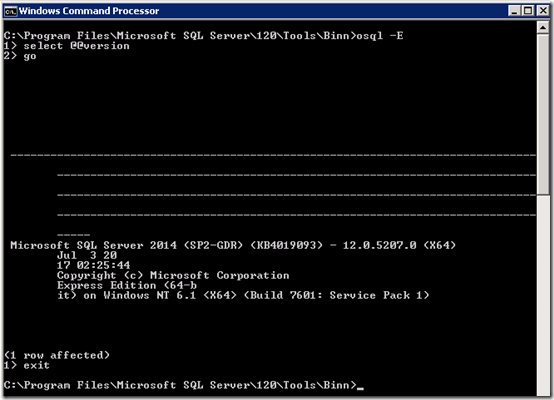
Task: Minimize the Windows Command Processor window
Action: coord(514,11)
